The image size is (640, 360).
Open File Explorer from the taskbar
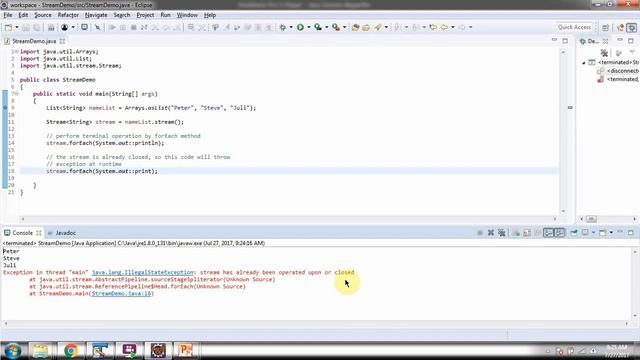pos(40,351)
